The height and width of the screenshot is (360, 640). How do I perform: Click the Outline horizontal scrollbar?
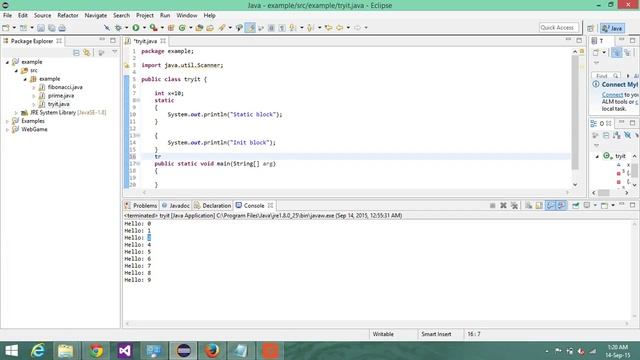pyautogui.click(x=603, y=193)
